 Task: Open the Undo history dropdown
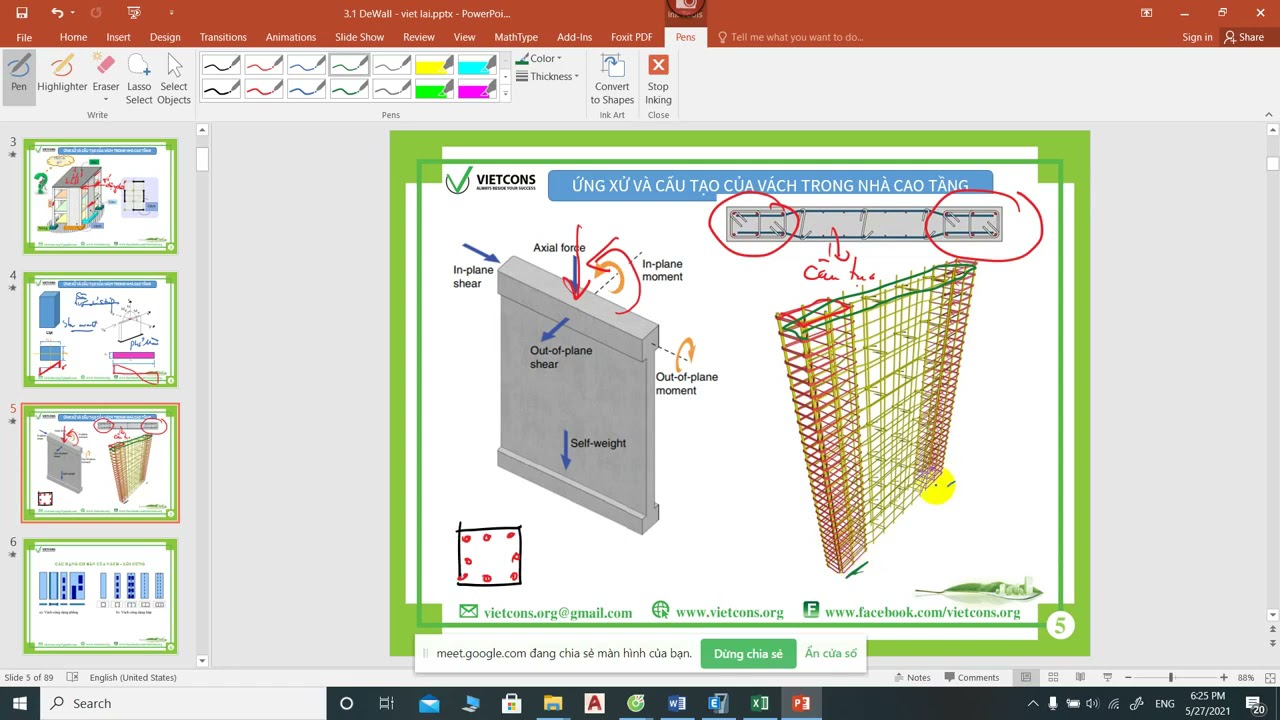(73, 13)
